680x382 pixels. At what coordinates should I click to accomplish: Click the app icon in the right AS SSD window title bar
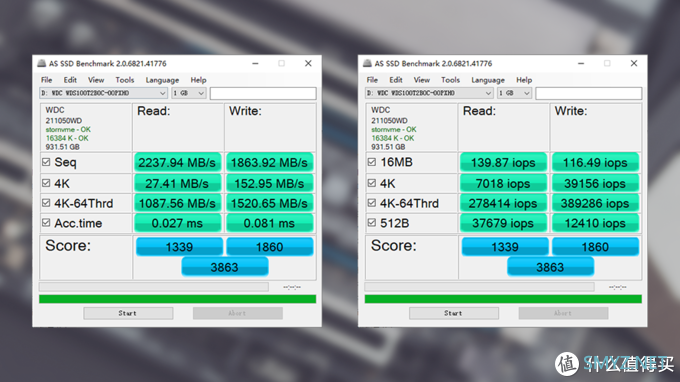pyautogui.click(x=367, y=64)
